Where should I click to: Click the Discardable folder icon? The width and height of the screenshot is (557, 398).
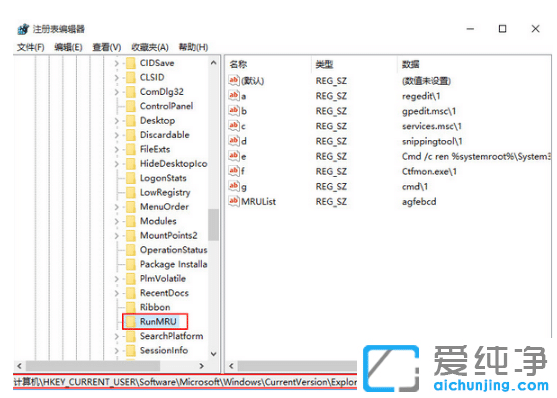(131, 135)
